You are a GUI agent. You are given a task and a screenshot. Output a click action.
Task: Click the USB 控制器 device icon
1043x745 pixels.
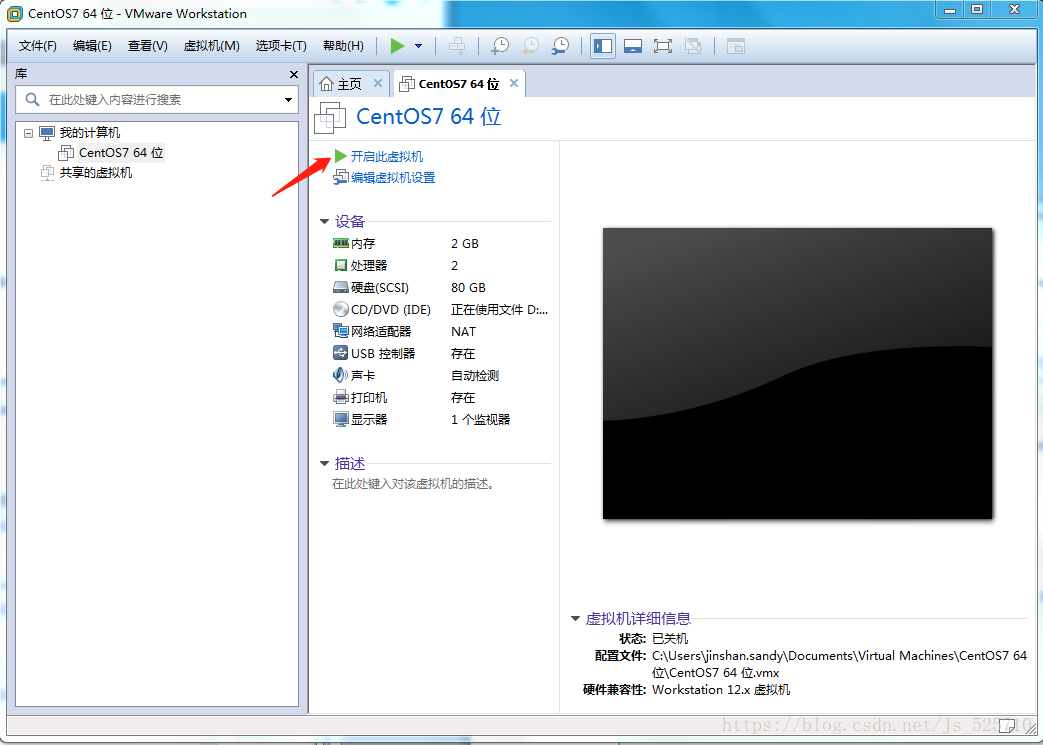341,353
